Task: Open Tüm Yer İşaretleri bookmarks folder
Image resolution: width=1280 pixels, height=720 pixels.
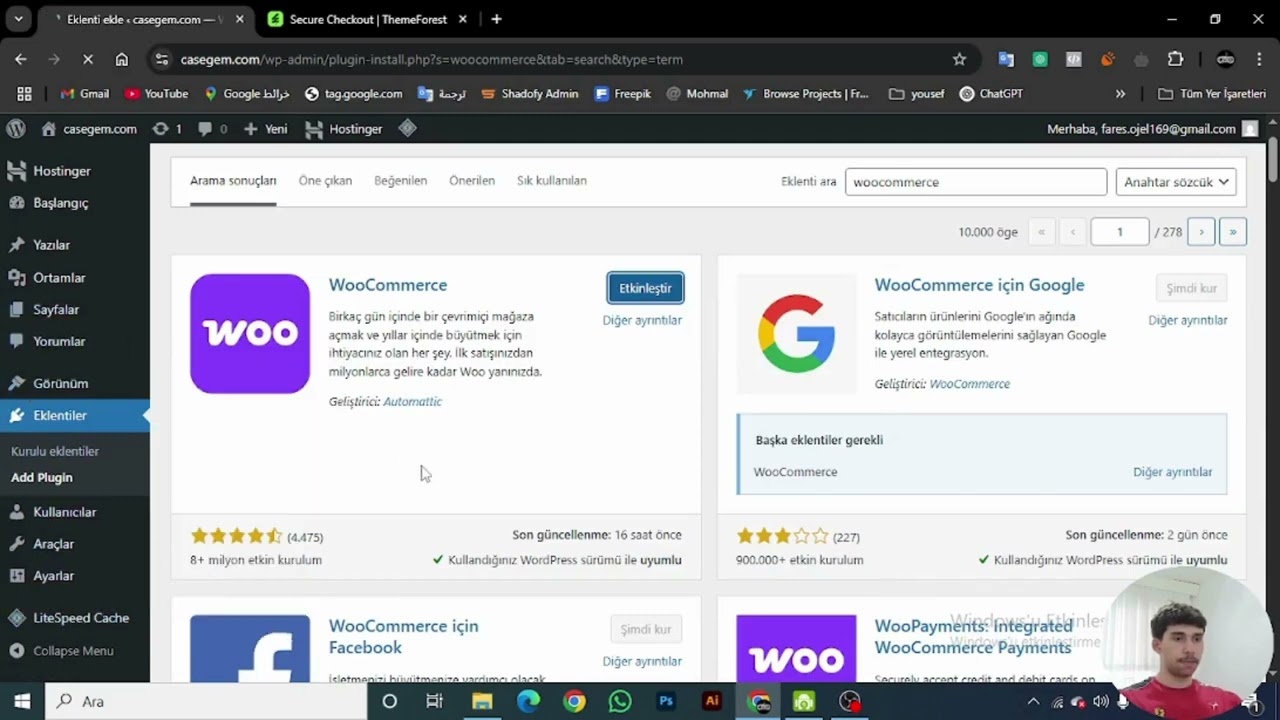Action: click(x=1211, y=94)
